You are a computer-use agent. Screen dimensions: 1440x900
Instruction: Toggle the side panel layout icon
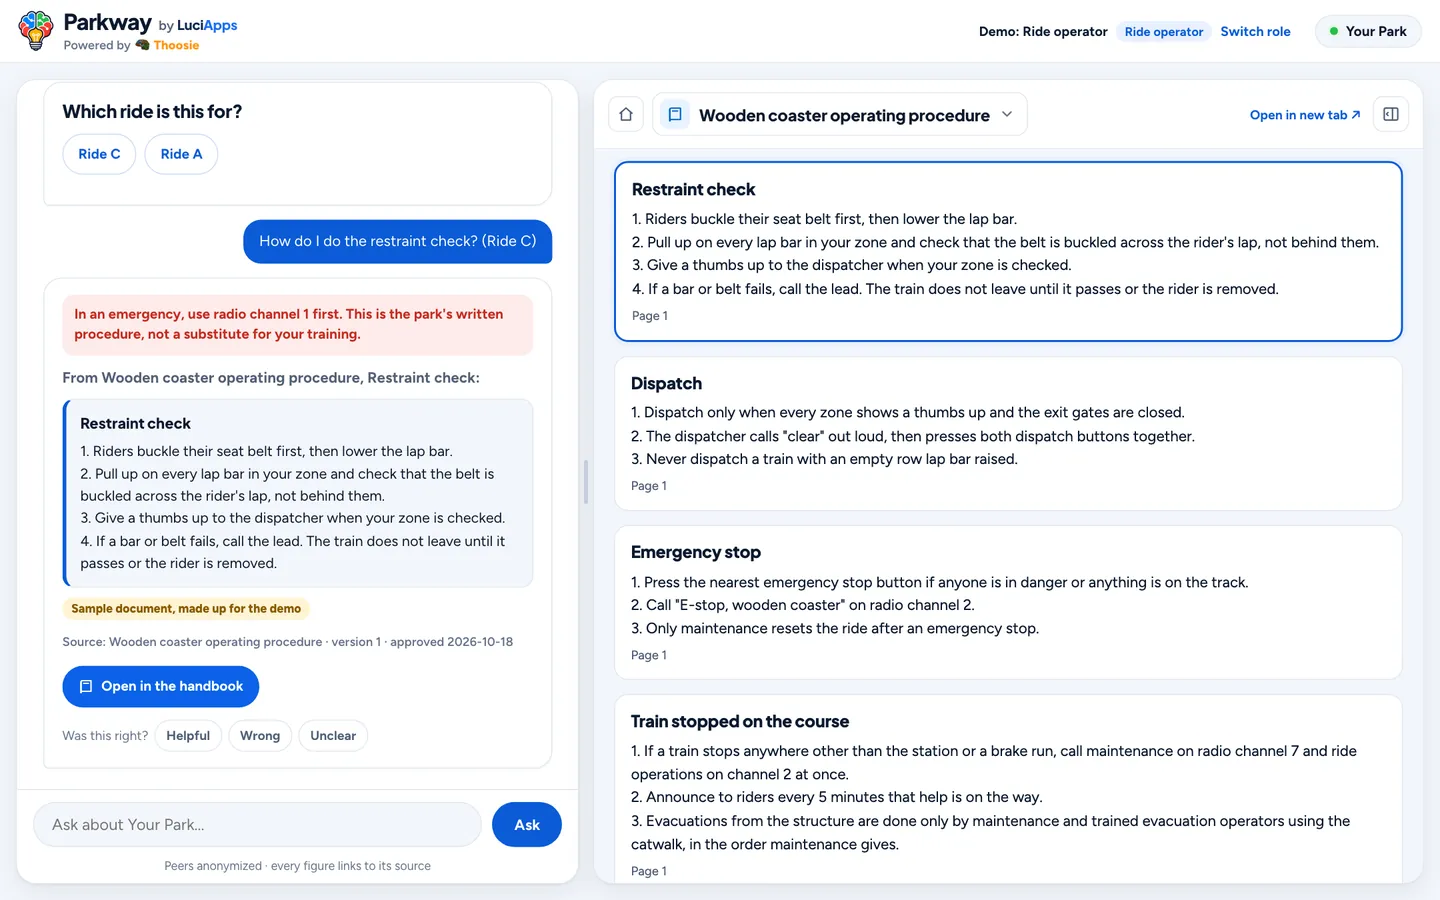click(x=1391, y=114)
